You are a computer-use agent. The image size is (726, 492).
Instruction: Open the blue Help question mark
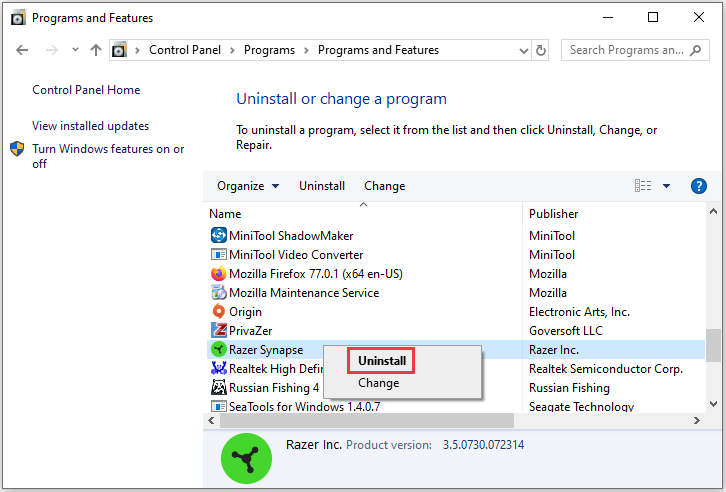pos(698,186)
